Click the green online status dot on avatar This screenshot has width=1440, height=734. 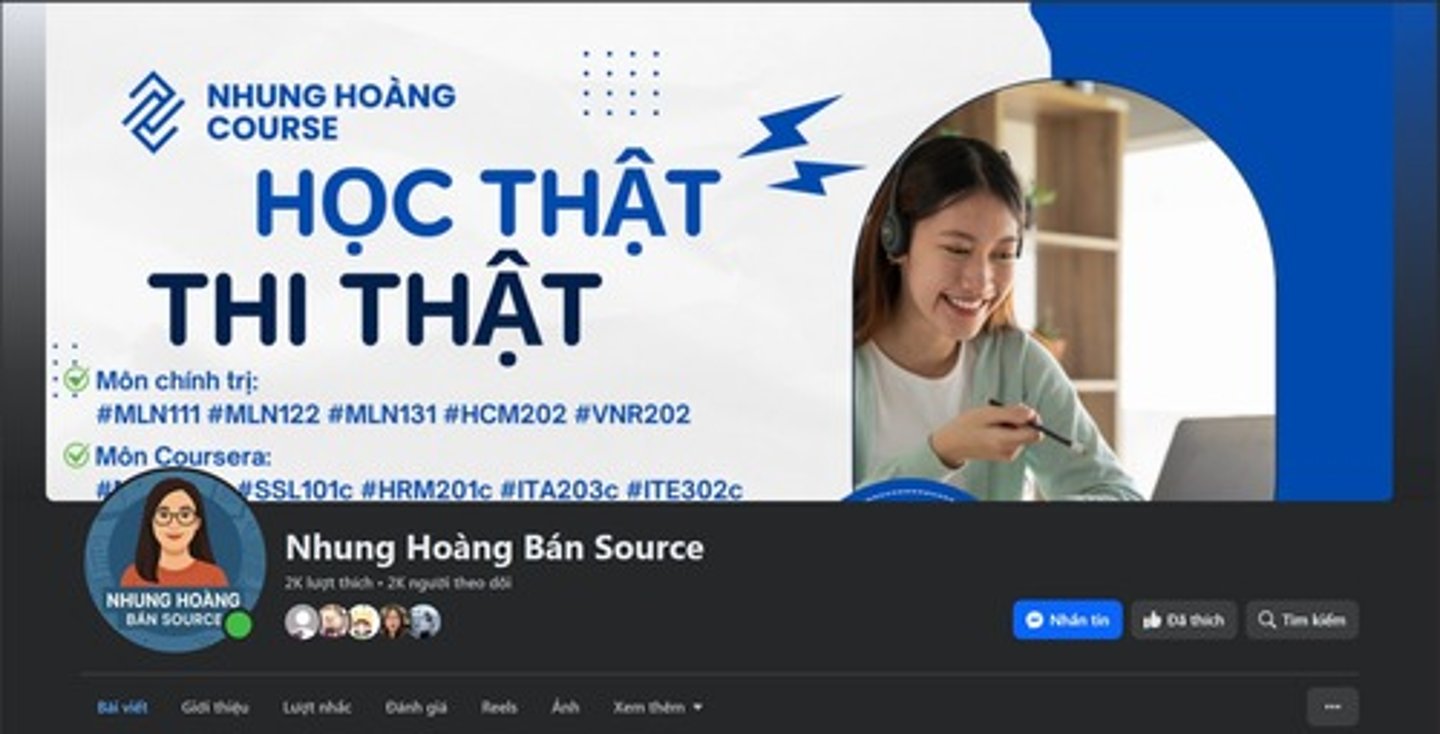tap(238, 625)
